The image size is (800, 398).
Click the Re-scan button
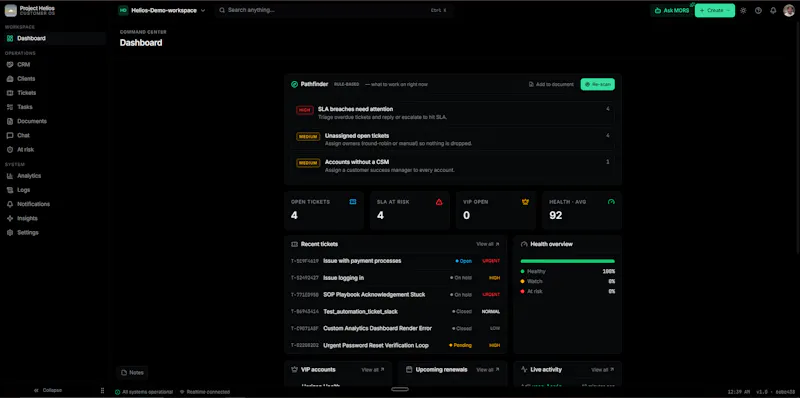click(x=597, y=84)
